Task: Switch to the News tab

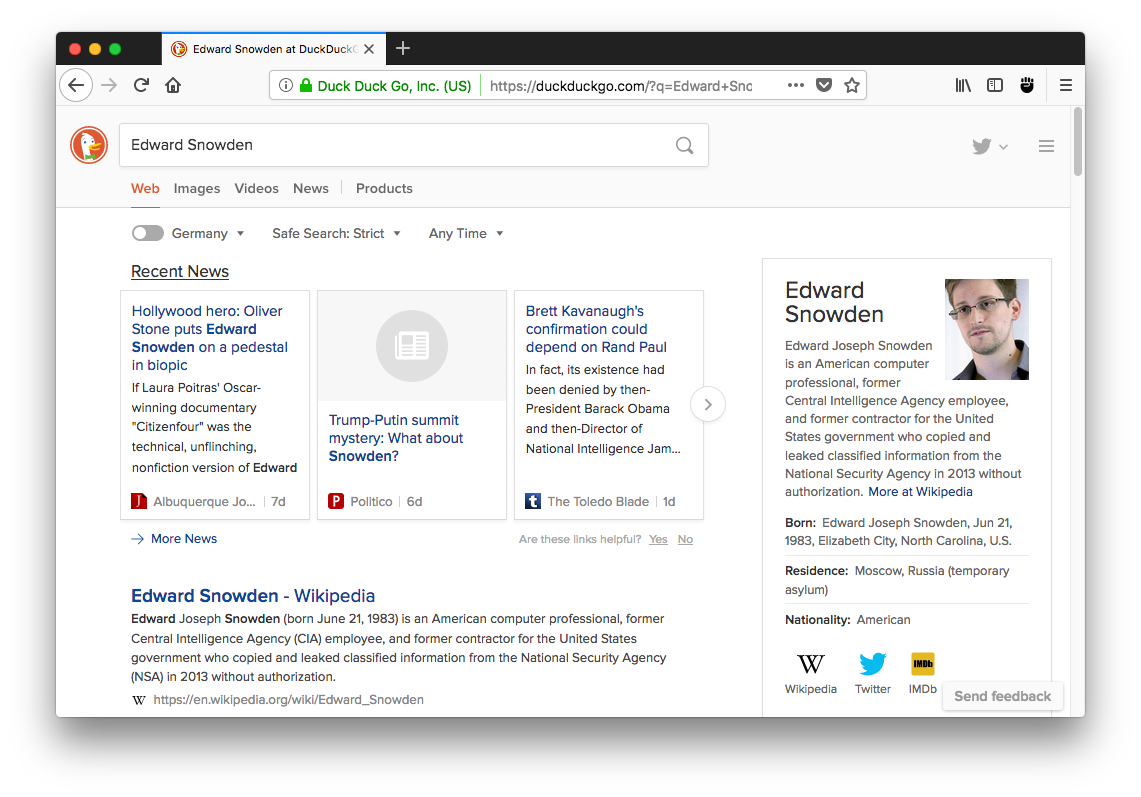Action: (311, 189)
